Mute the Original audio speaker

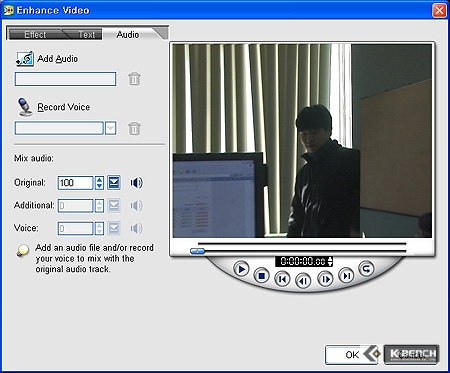click(x=136, y=183)
